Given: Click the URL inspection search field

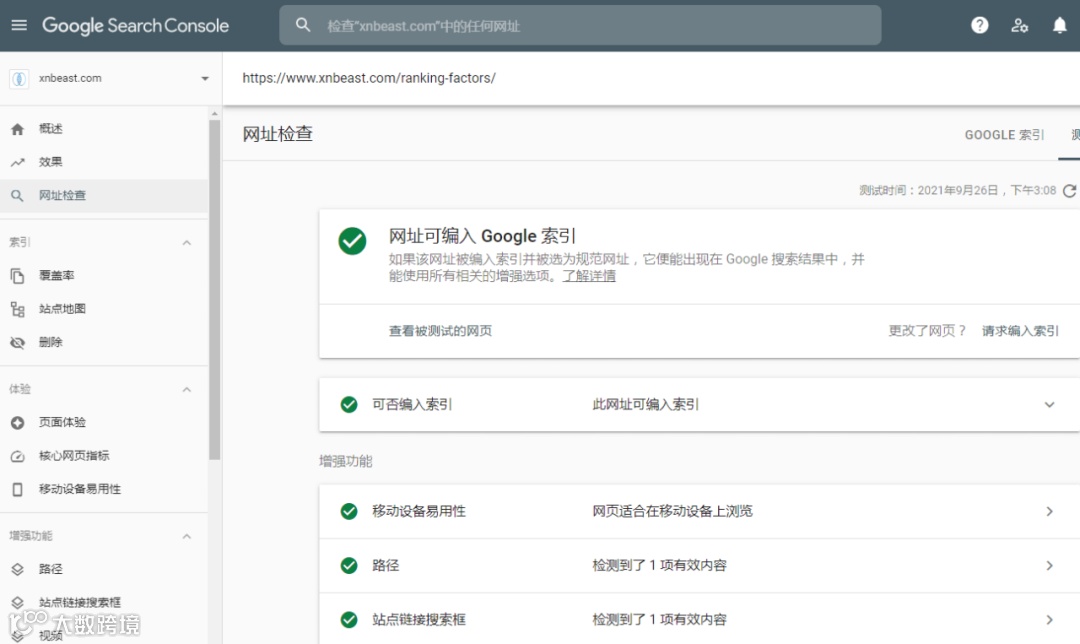Looking at the screenshot, I should (580, 25).
